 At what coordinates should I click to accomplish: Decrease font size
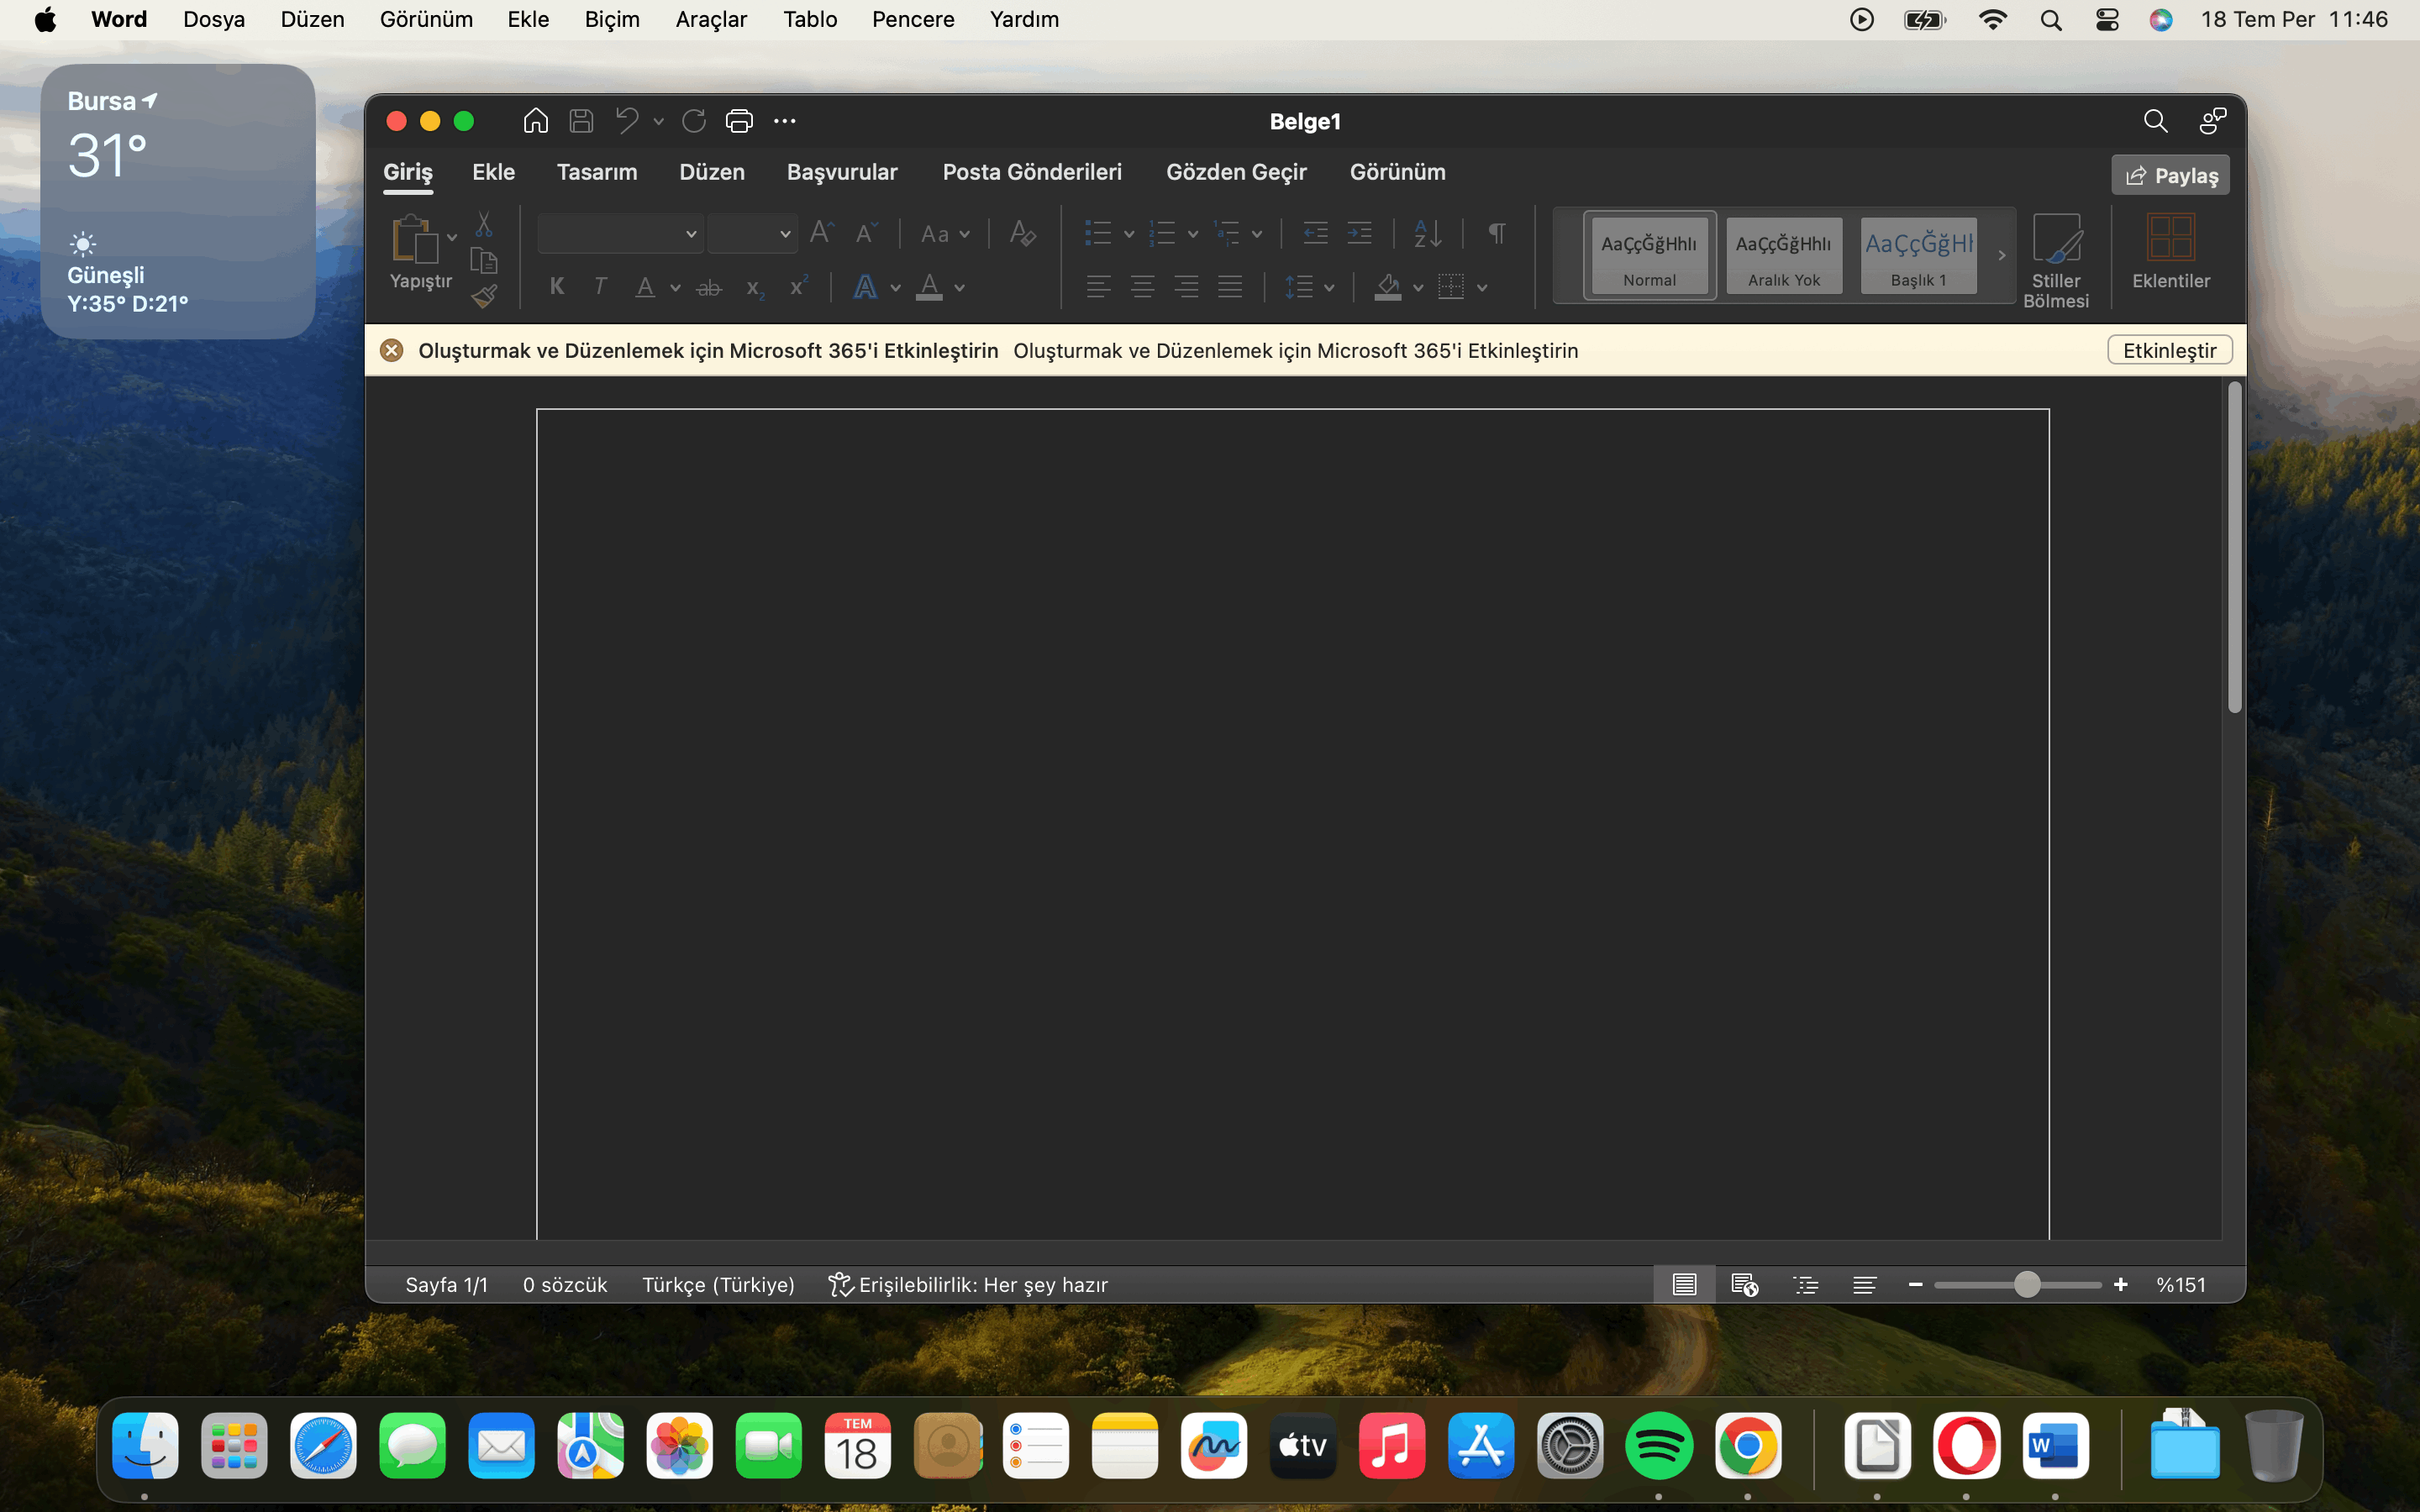866,233
